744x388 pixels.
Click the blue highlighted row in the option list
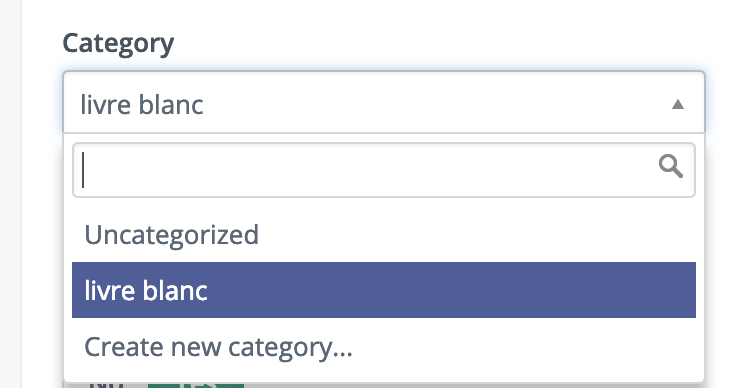click(x=384, y=290)
